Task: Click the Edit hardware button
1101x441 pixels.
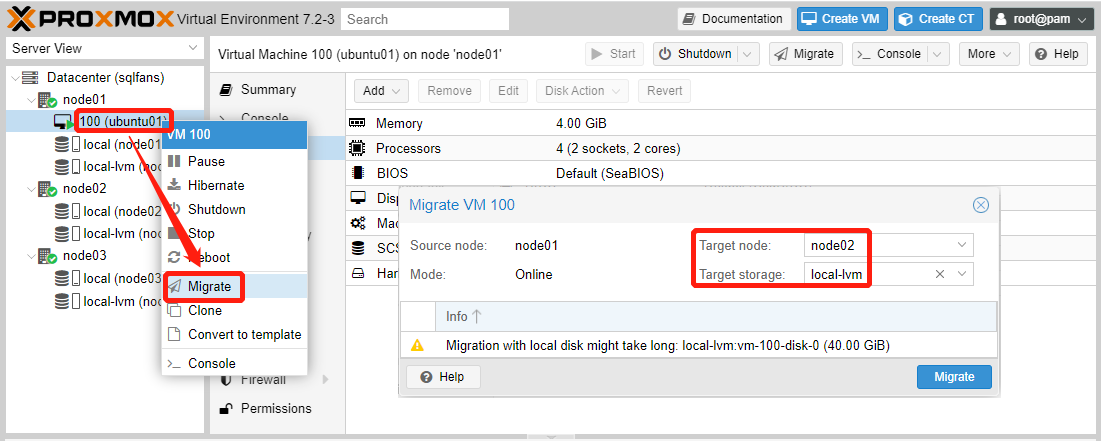Action: click(x=508, y=91)
